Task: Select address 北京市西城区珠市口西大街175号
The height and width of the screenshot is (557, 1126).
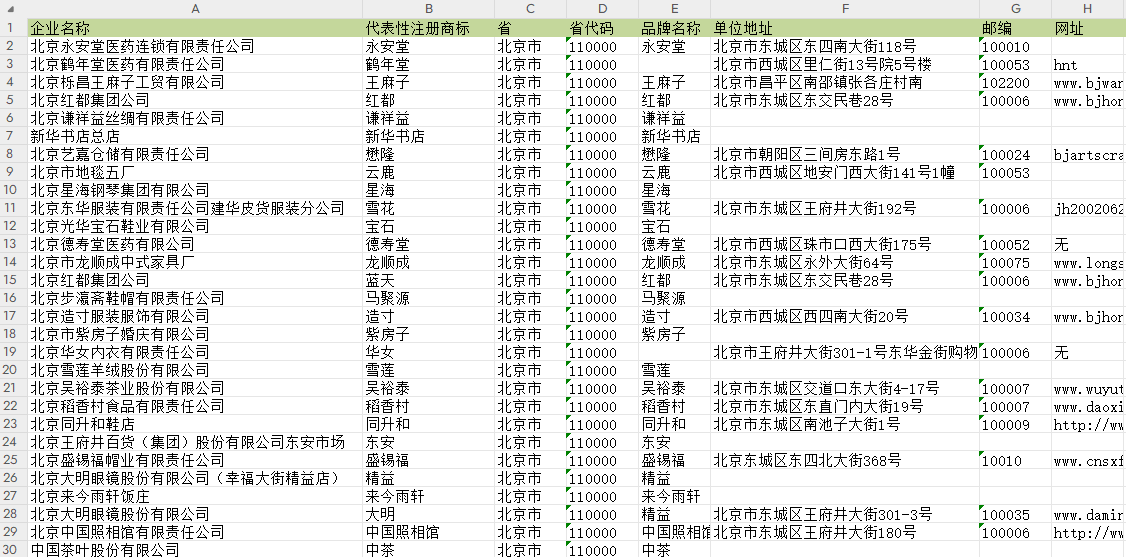Action: (845, 244)
